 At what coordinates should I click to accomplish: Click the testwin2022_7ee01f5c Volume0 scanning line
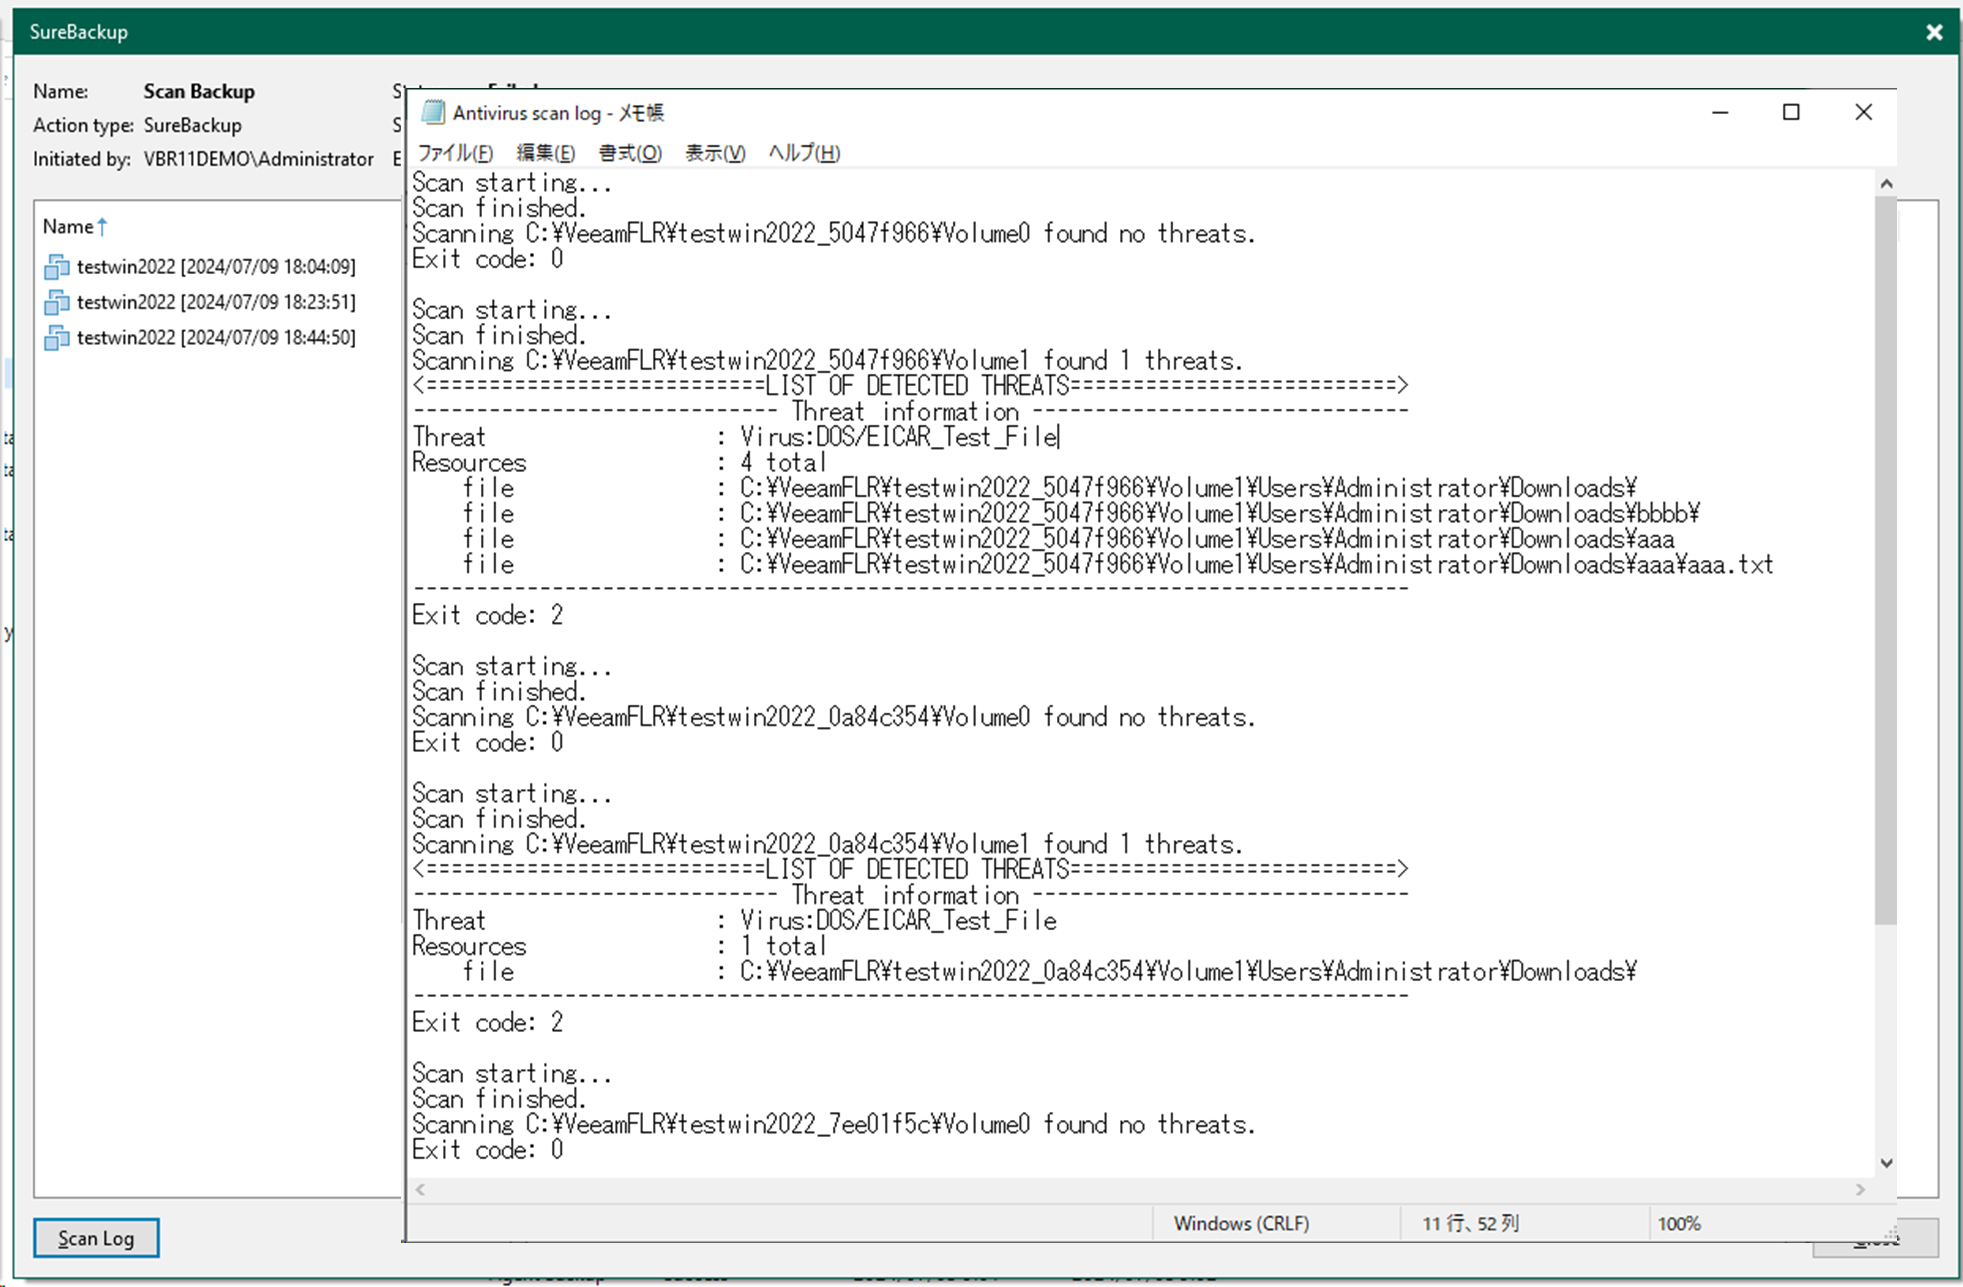tap(833, 1125)
